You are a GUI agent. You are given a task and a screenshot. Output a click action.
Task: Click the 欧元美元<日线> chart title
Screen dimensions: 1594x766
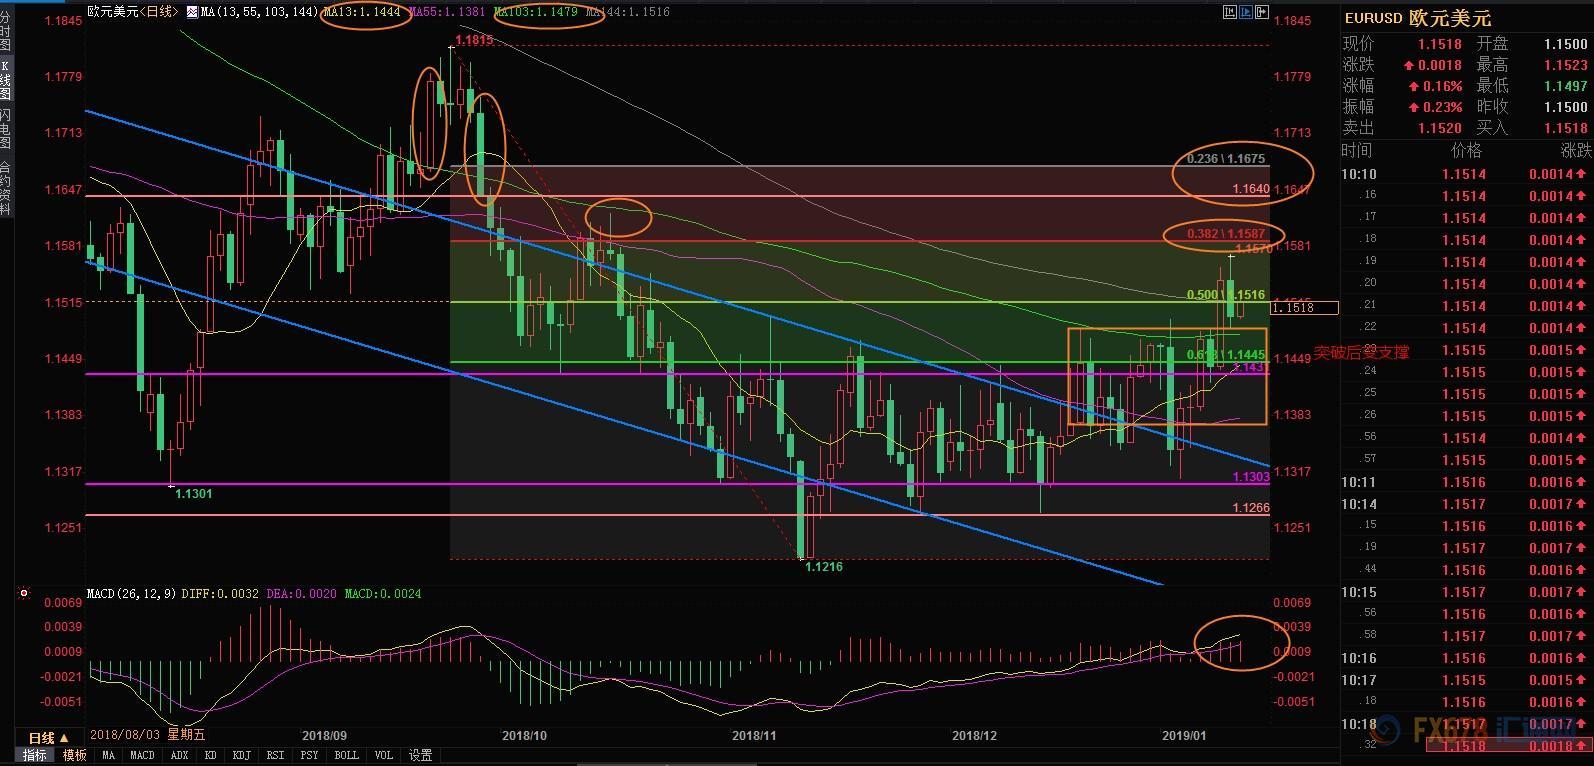point(132,12)
